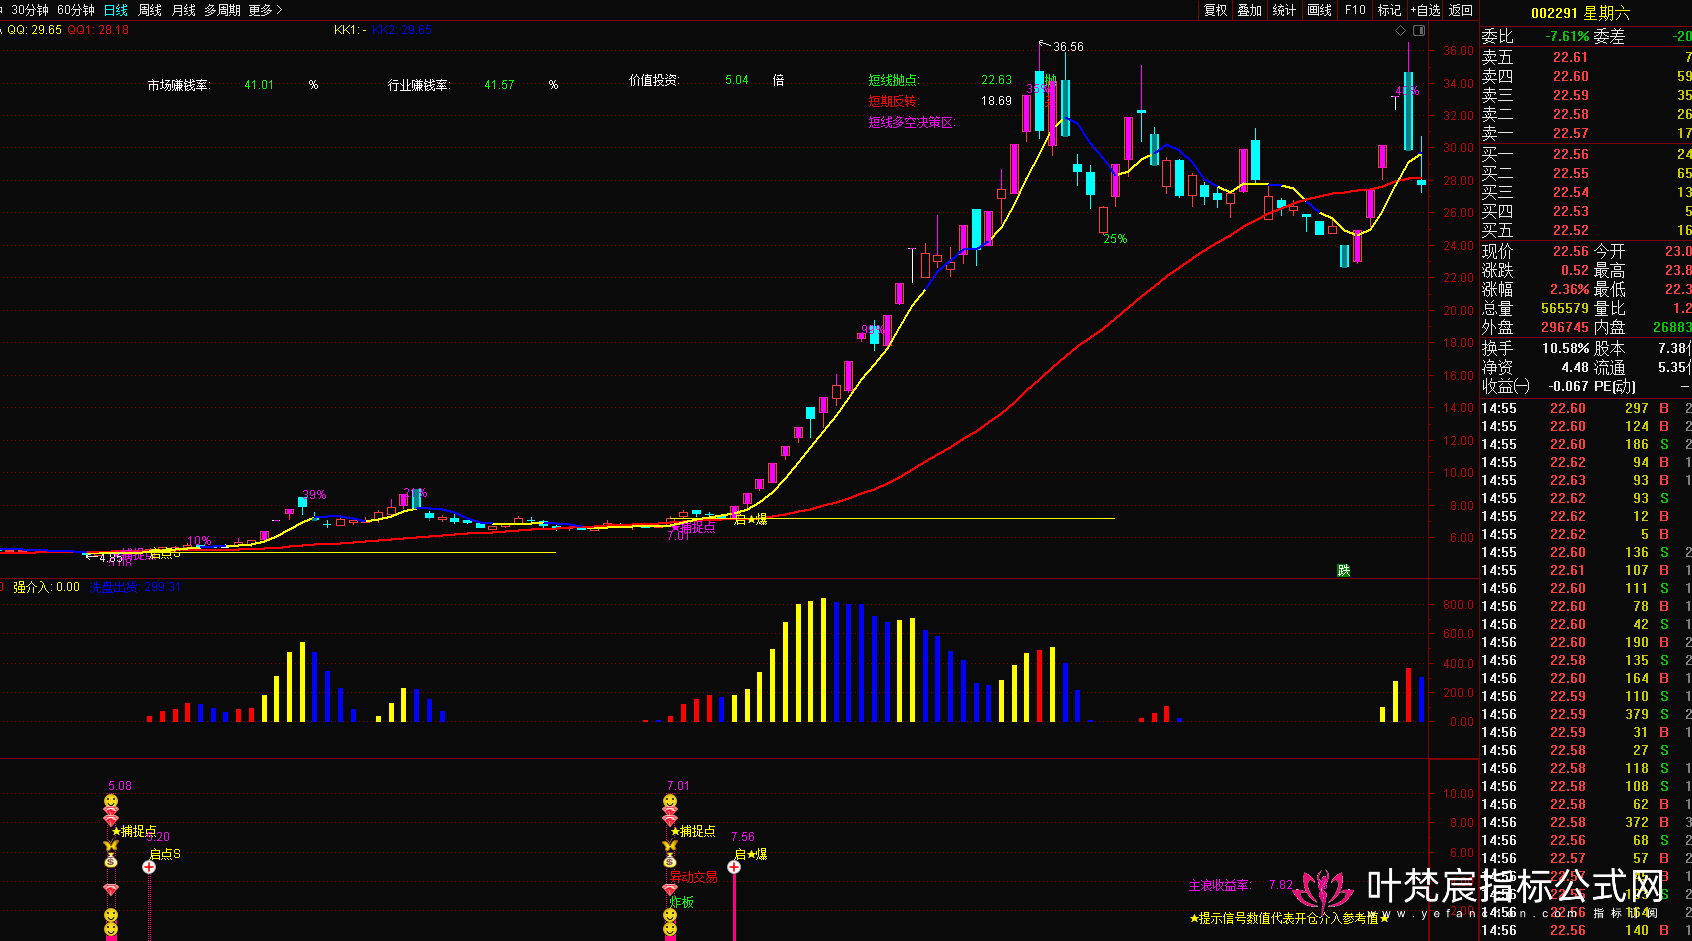The width and height of the screenshot is (1692, 941).
Task: Add stock via the +自选 button
Action: [1426, 10]
